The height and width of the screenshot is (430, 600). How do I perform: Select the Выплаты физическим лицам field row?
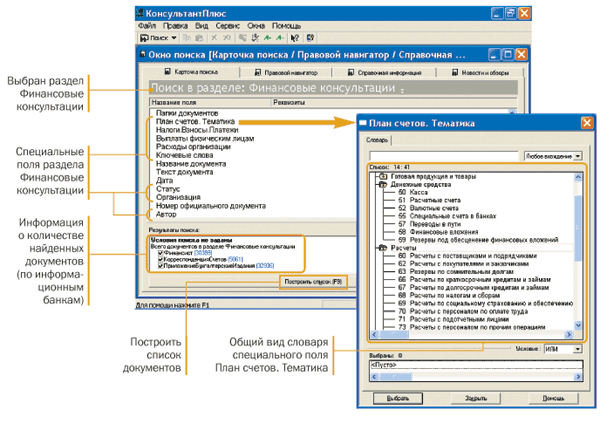205,138
